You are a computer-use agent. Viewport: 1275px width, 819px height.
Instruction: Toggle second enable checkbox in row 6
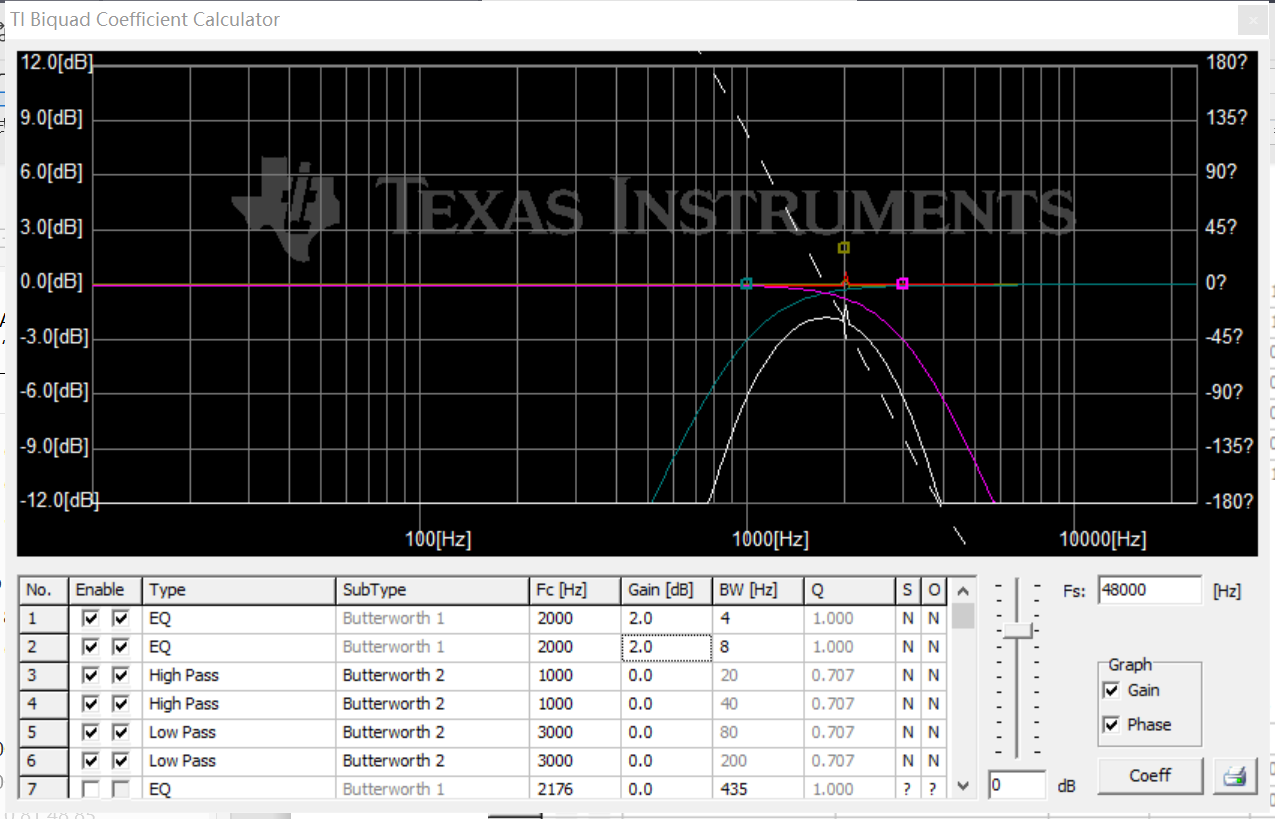point(121,761)
